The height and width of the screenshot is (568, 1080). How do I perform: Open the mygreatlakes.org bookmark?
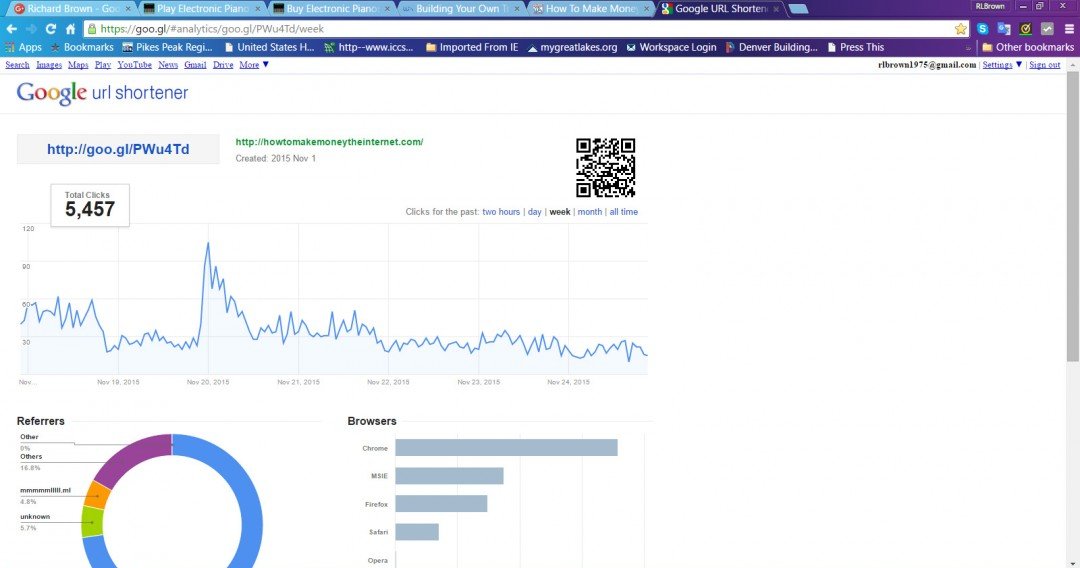tap(572, 48)
